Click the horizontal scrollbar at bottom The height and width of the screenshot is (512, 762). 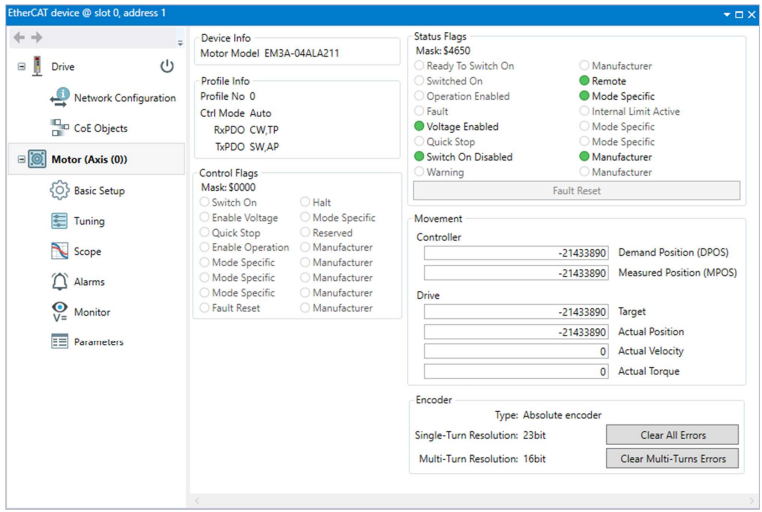click(x=474, y=500)
